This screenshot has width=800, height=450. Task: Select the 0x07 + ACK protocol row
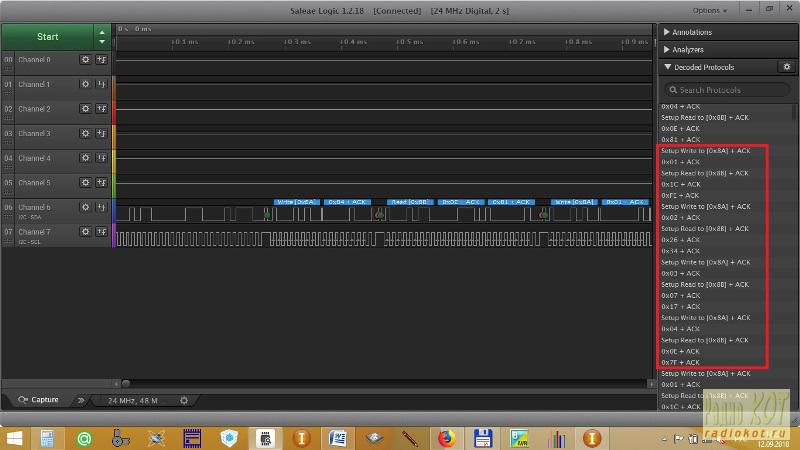(680, 295)
